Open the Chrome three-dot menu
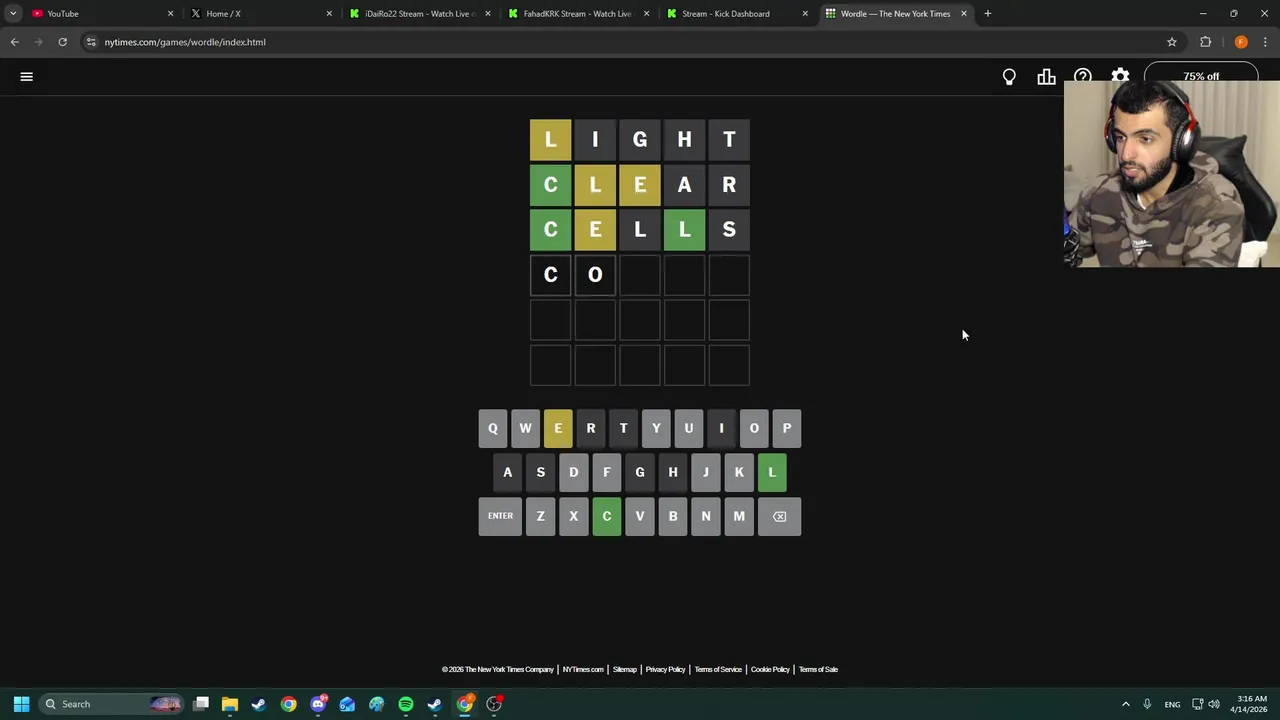This screenshot has width=1280, height=720. 1266,42
